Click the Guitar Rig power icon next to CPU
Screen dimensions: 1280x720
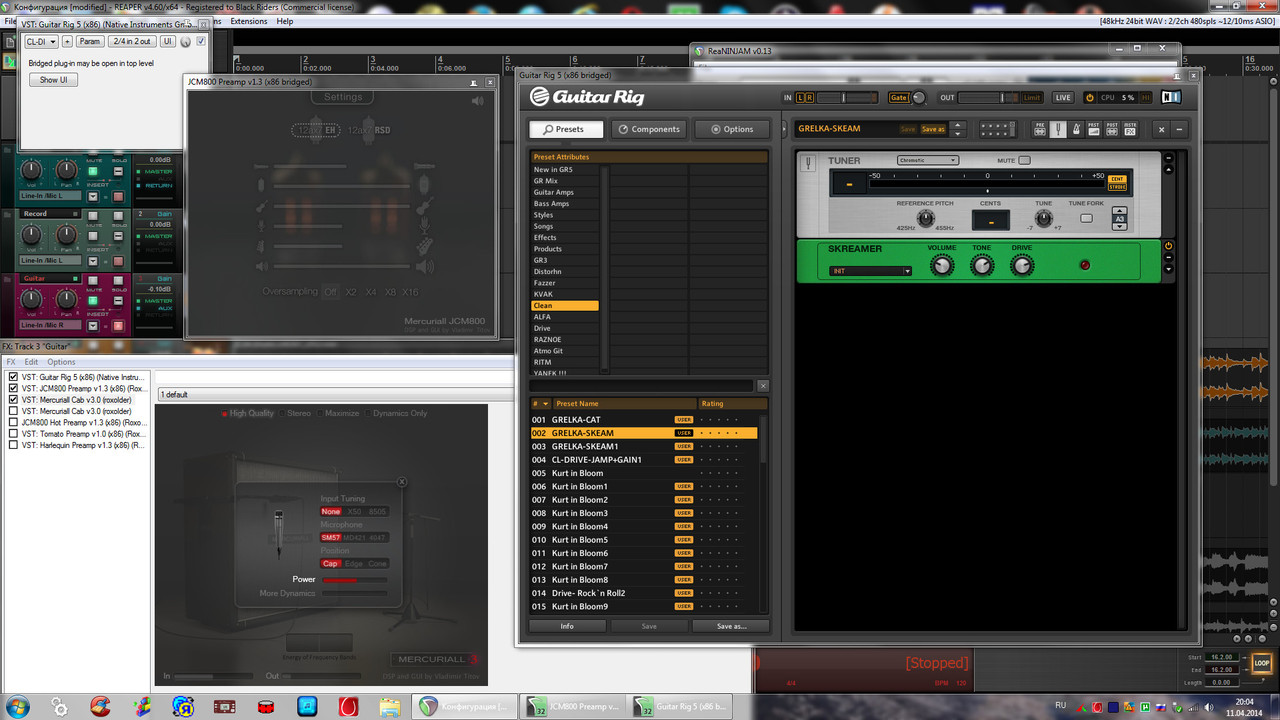(1090, 97)
